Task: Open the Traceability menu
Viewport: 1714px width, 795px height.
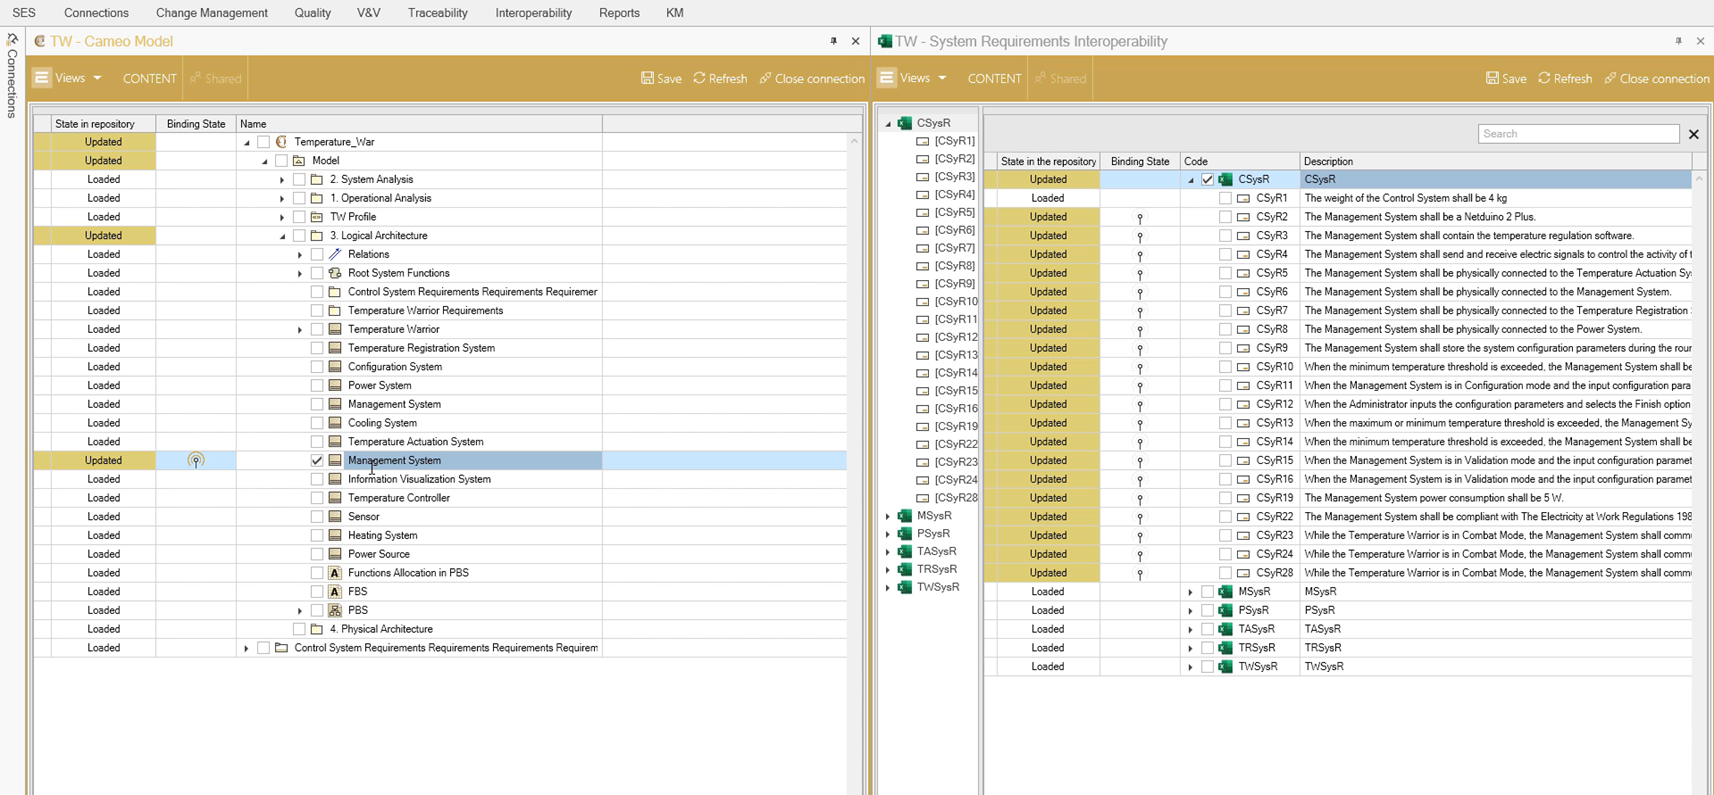Action: pyautogui.click(x=438, y=13)
